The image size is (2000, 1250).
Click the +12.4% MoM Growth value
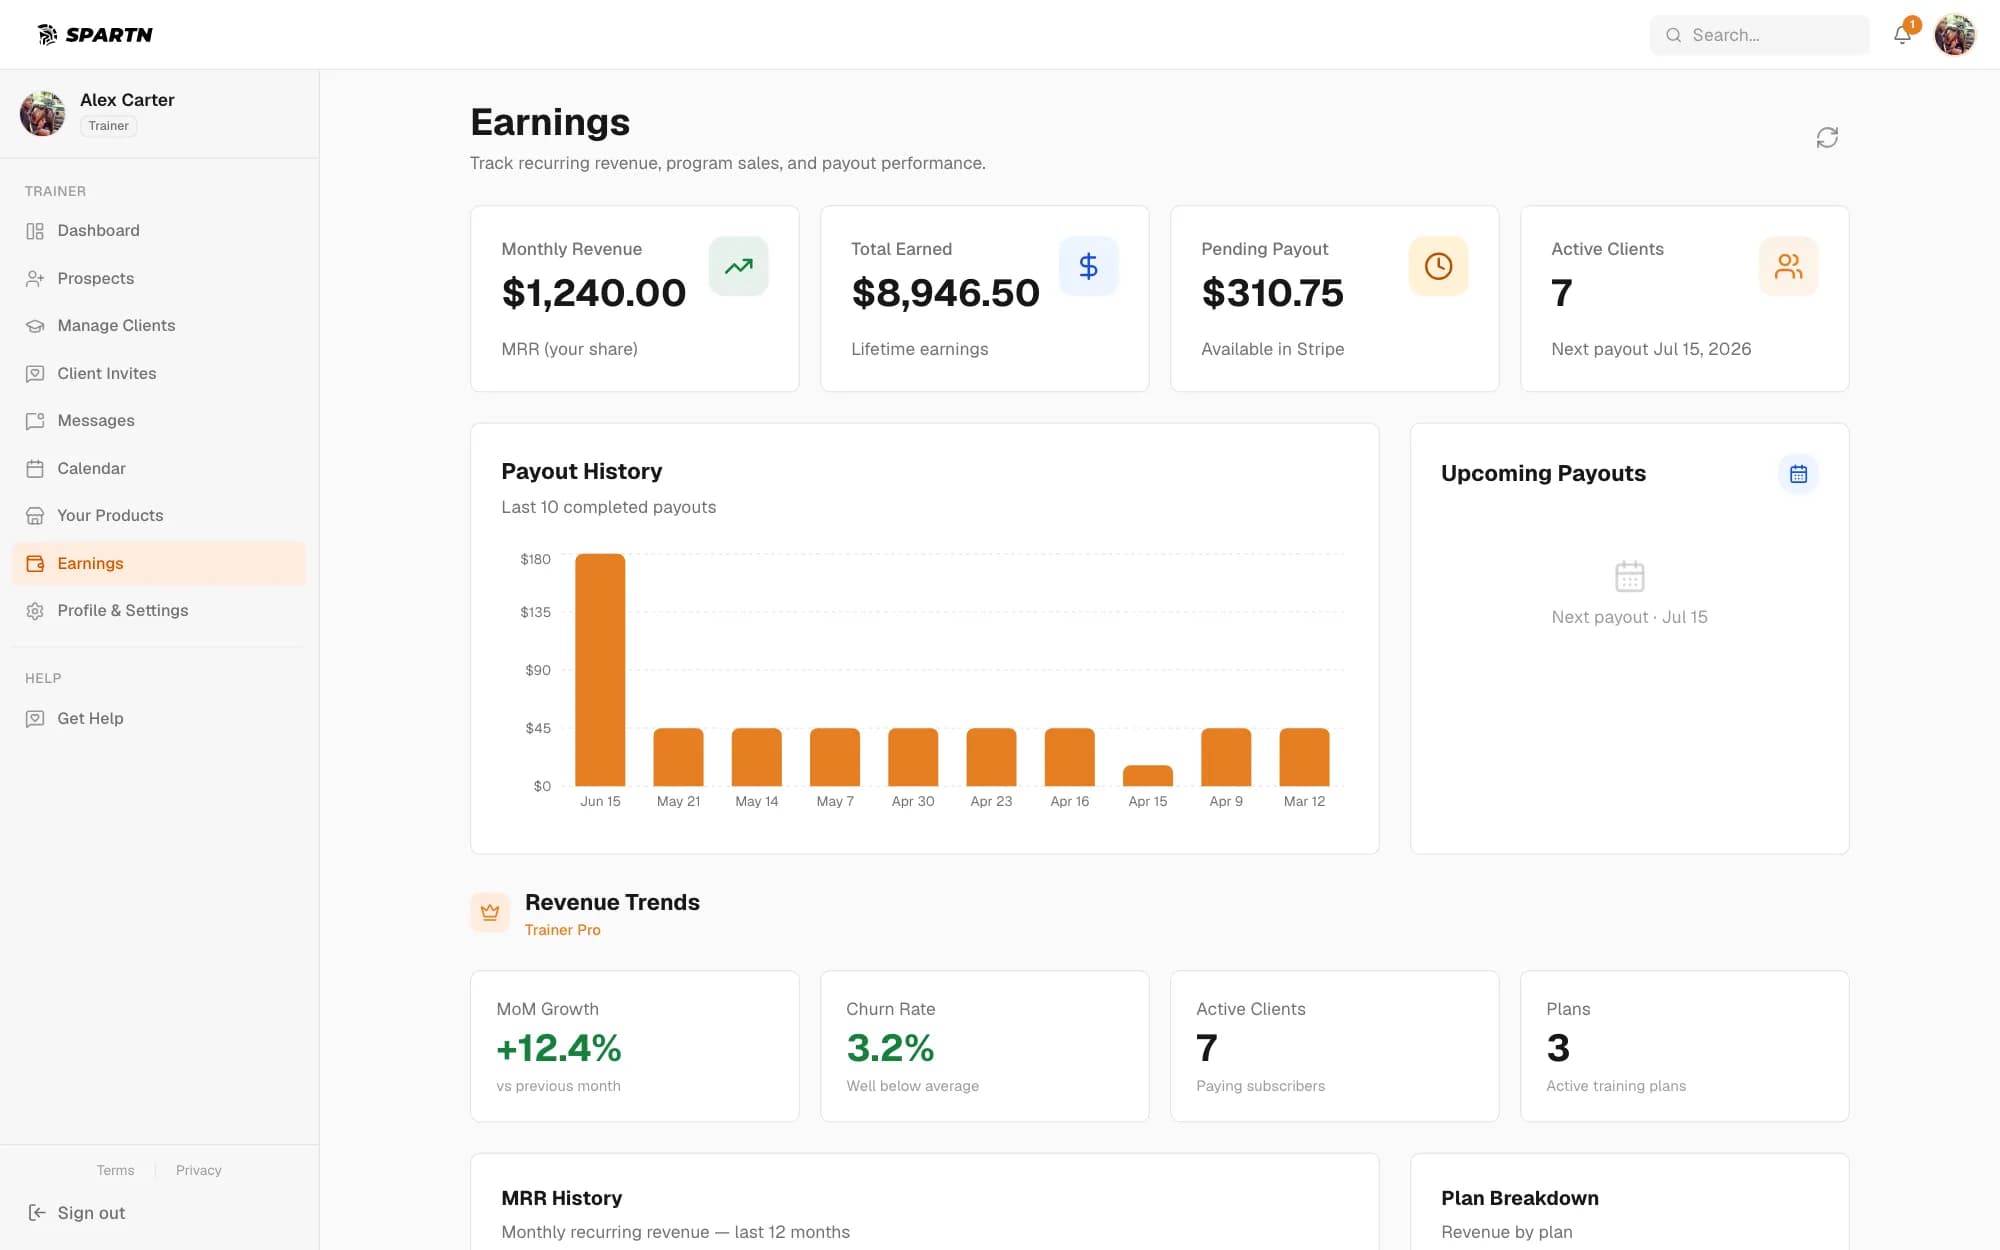pos(559,1048)
